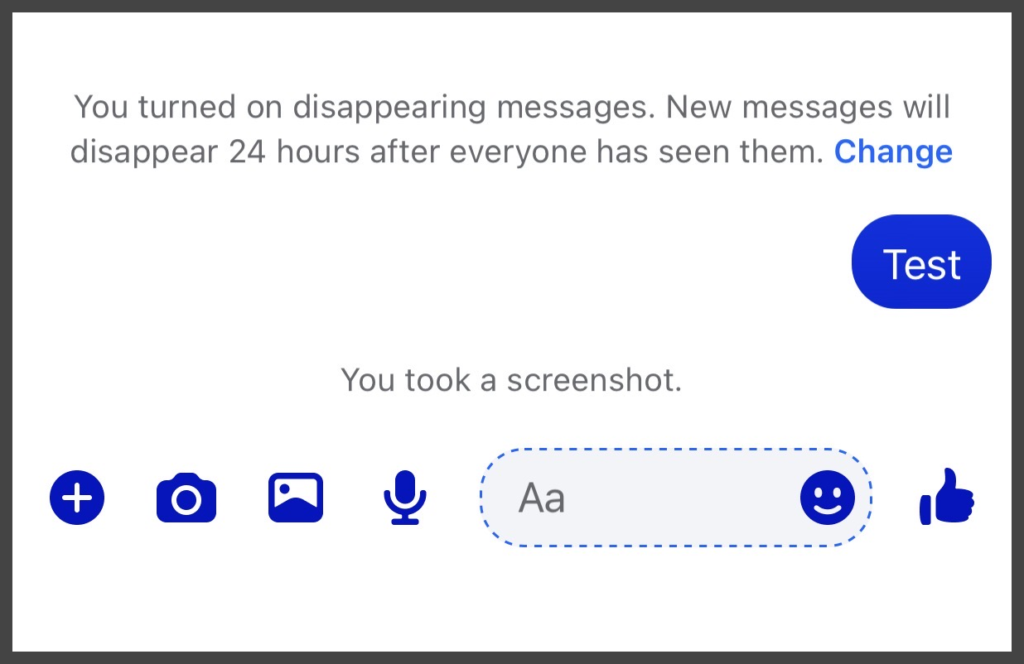Image resolution: width=1024 pixels, height=664 pixels.
Task: Launch the camera from the composer bar
Action: pyautogui.click(x=186, y=498)
